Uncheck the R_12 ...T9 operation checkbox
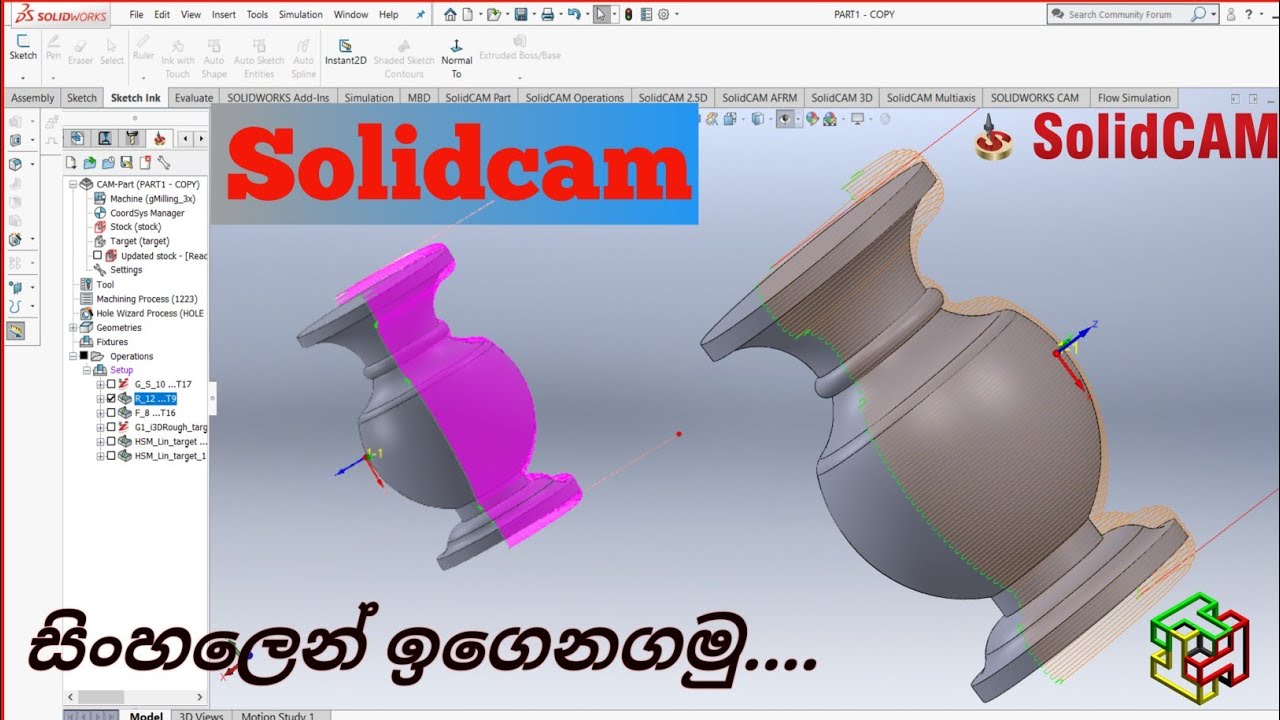The width and height of the screenshot is (1280, 720). (x=111, y=398)
